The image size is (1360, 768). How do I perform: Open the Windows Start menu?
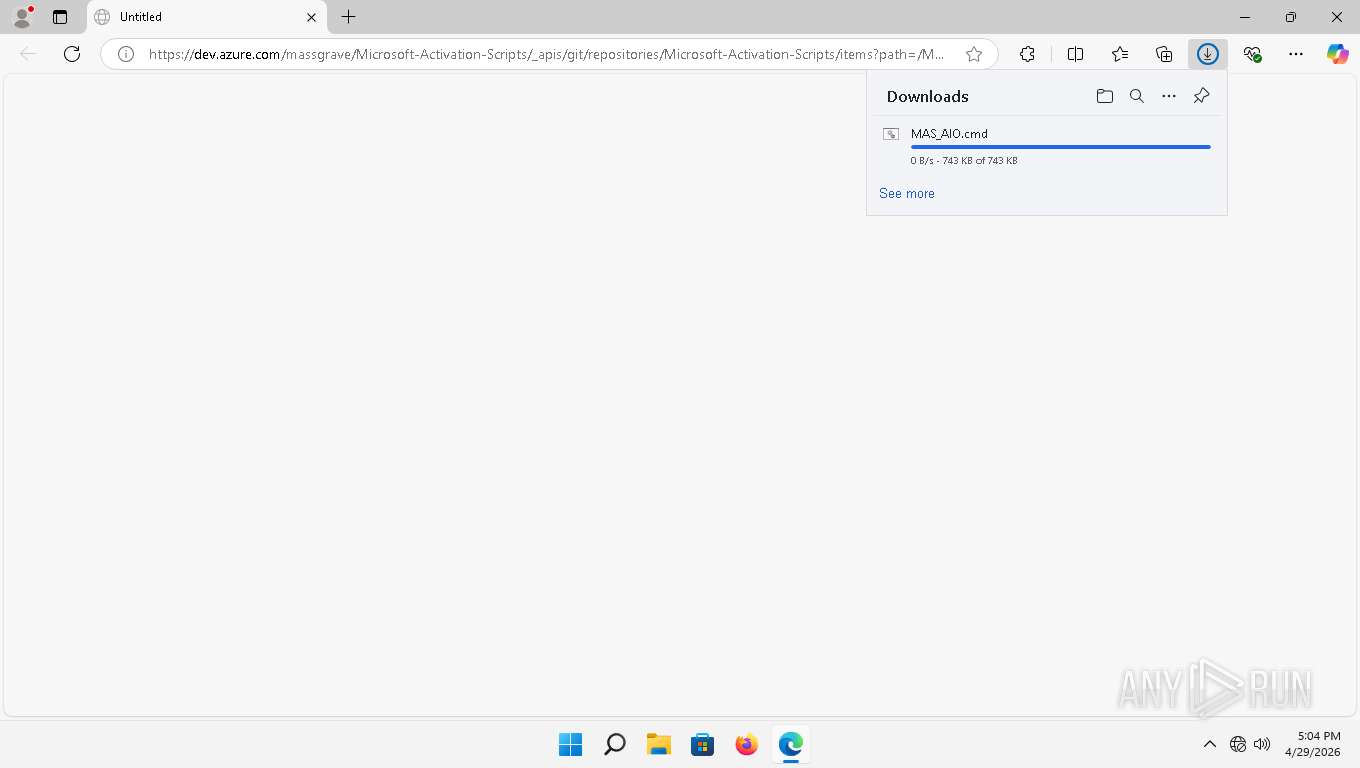(570, 744)
